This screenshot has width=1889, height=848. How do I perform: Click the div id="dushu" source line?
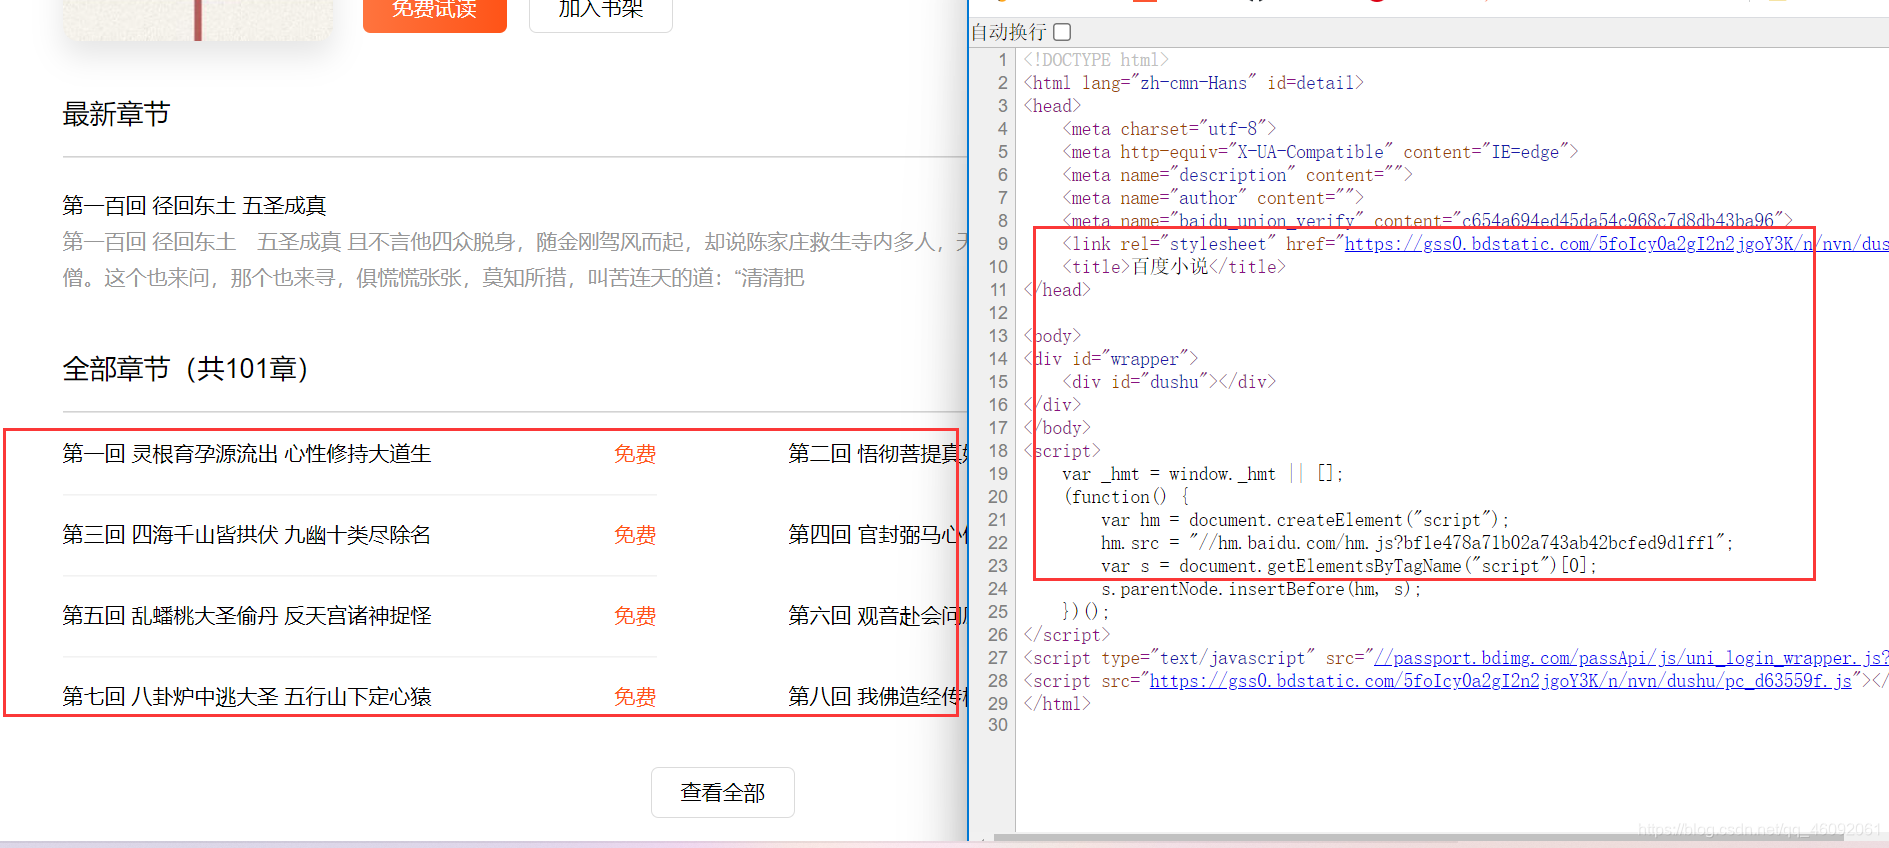coord(1168,382)
